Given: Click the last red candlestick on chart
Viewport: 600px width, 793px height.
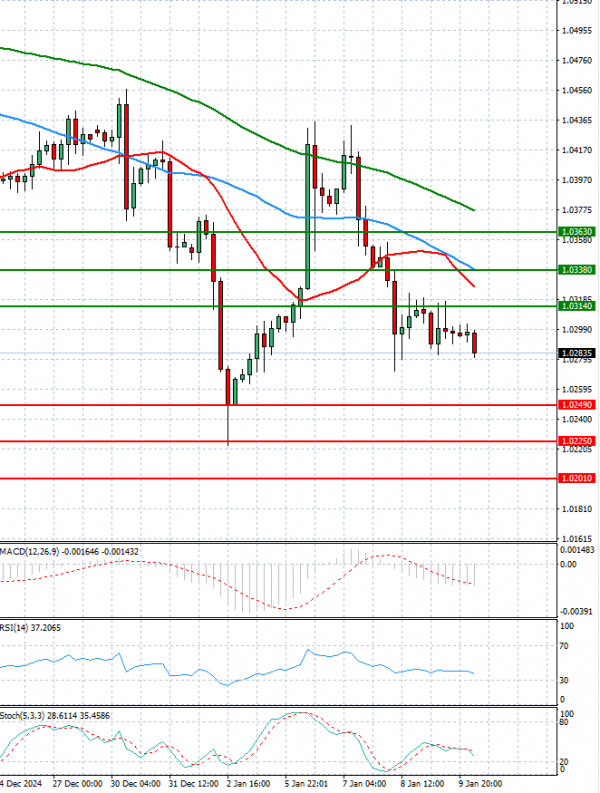Looking at the screenshot, I should (x=474, y=343).
